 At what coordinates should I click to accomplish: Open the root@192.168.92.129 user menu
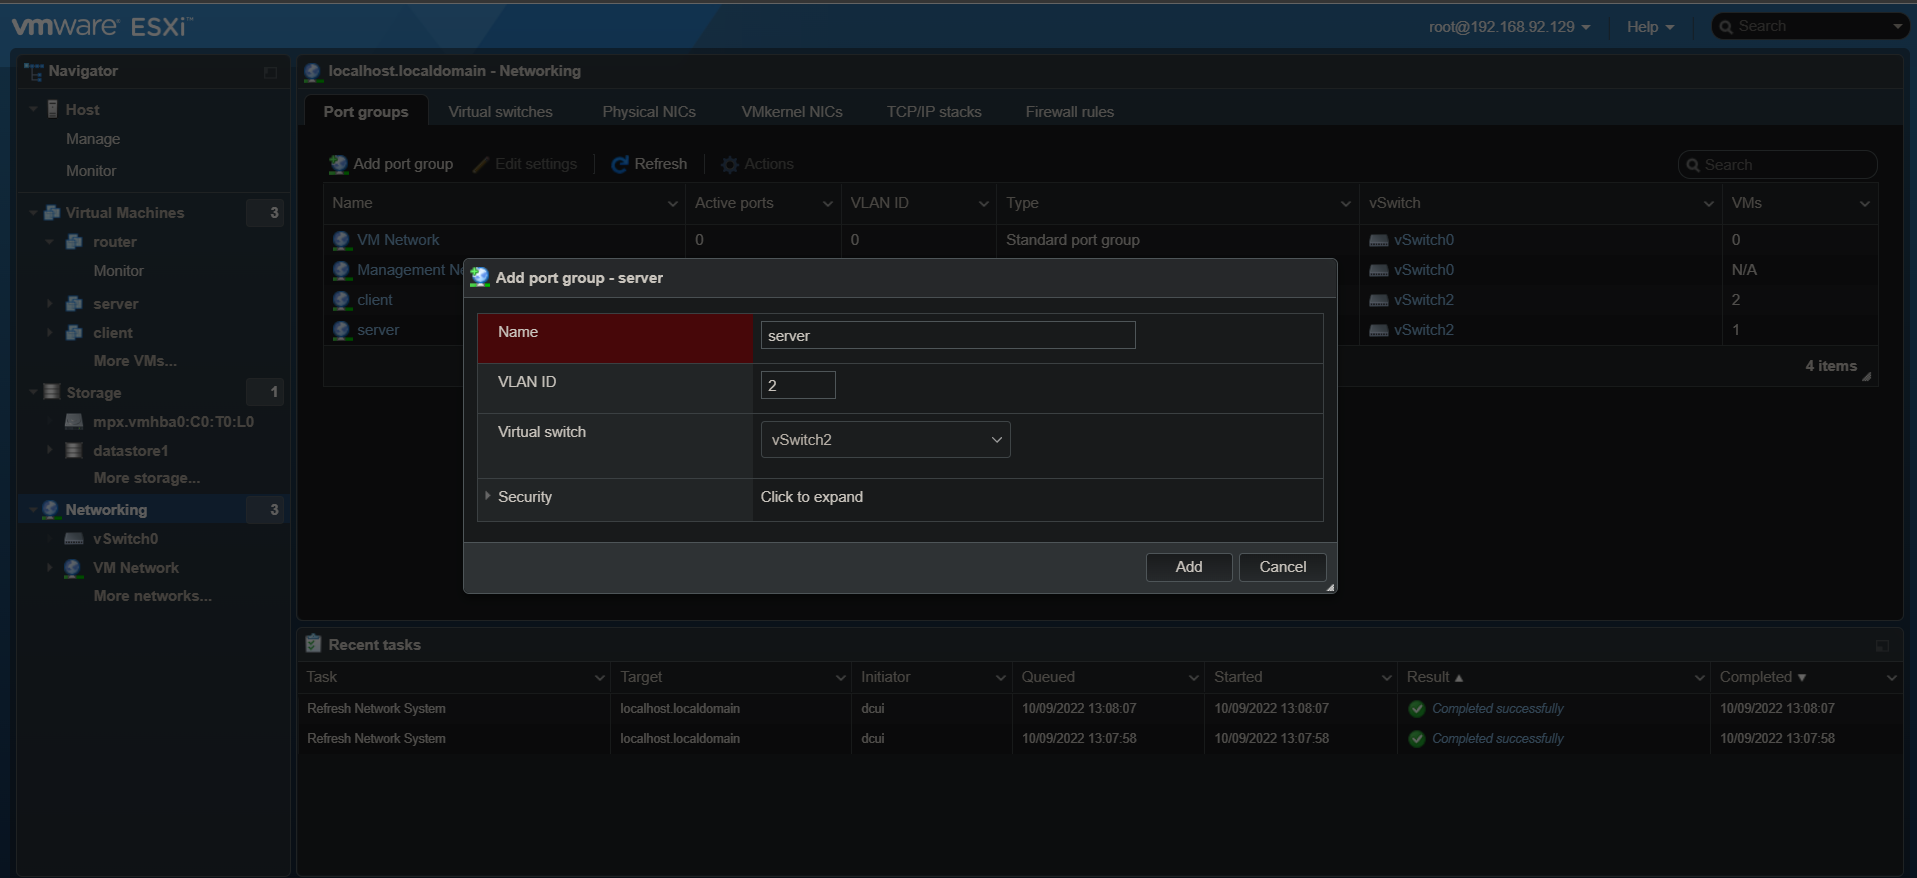[x=1509, y=27]
